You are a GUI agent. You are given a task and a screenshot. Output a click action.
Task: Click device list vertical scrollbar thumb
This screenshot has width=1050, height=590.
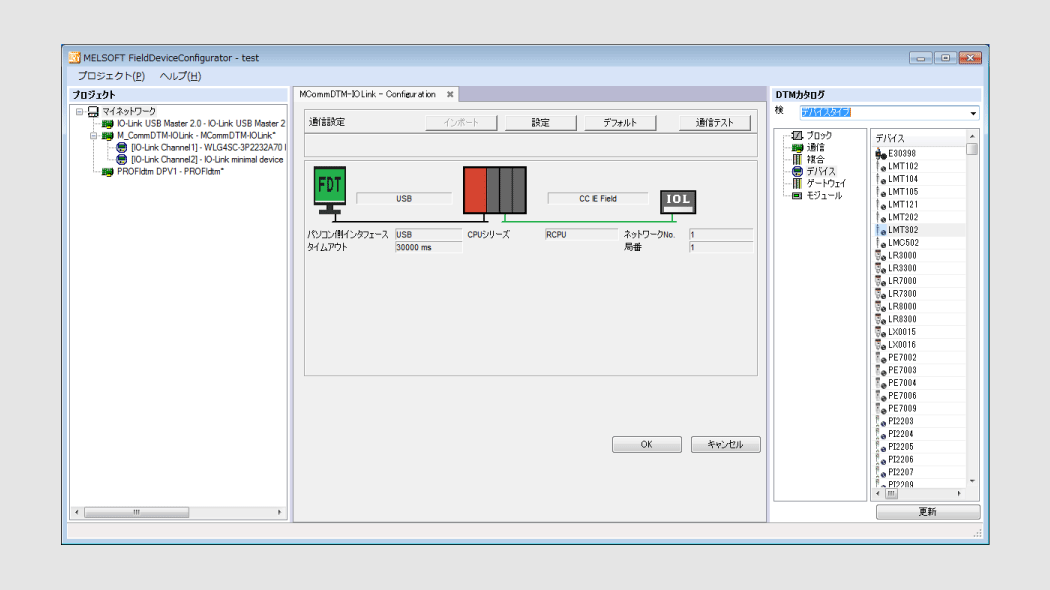pyautogui.click(x=972, y=149)
